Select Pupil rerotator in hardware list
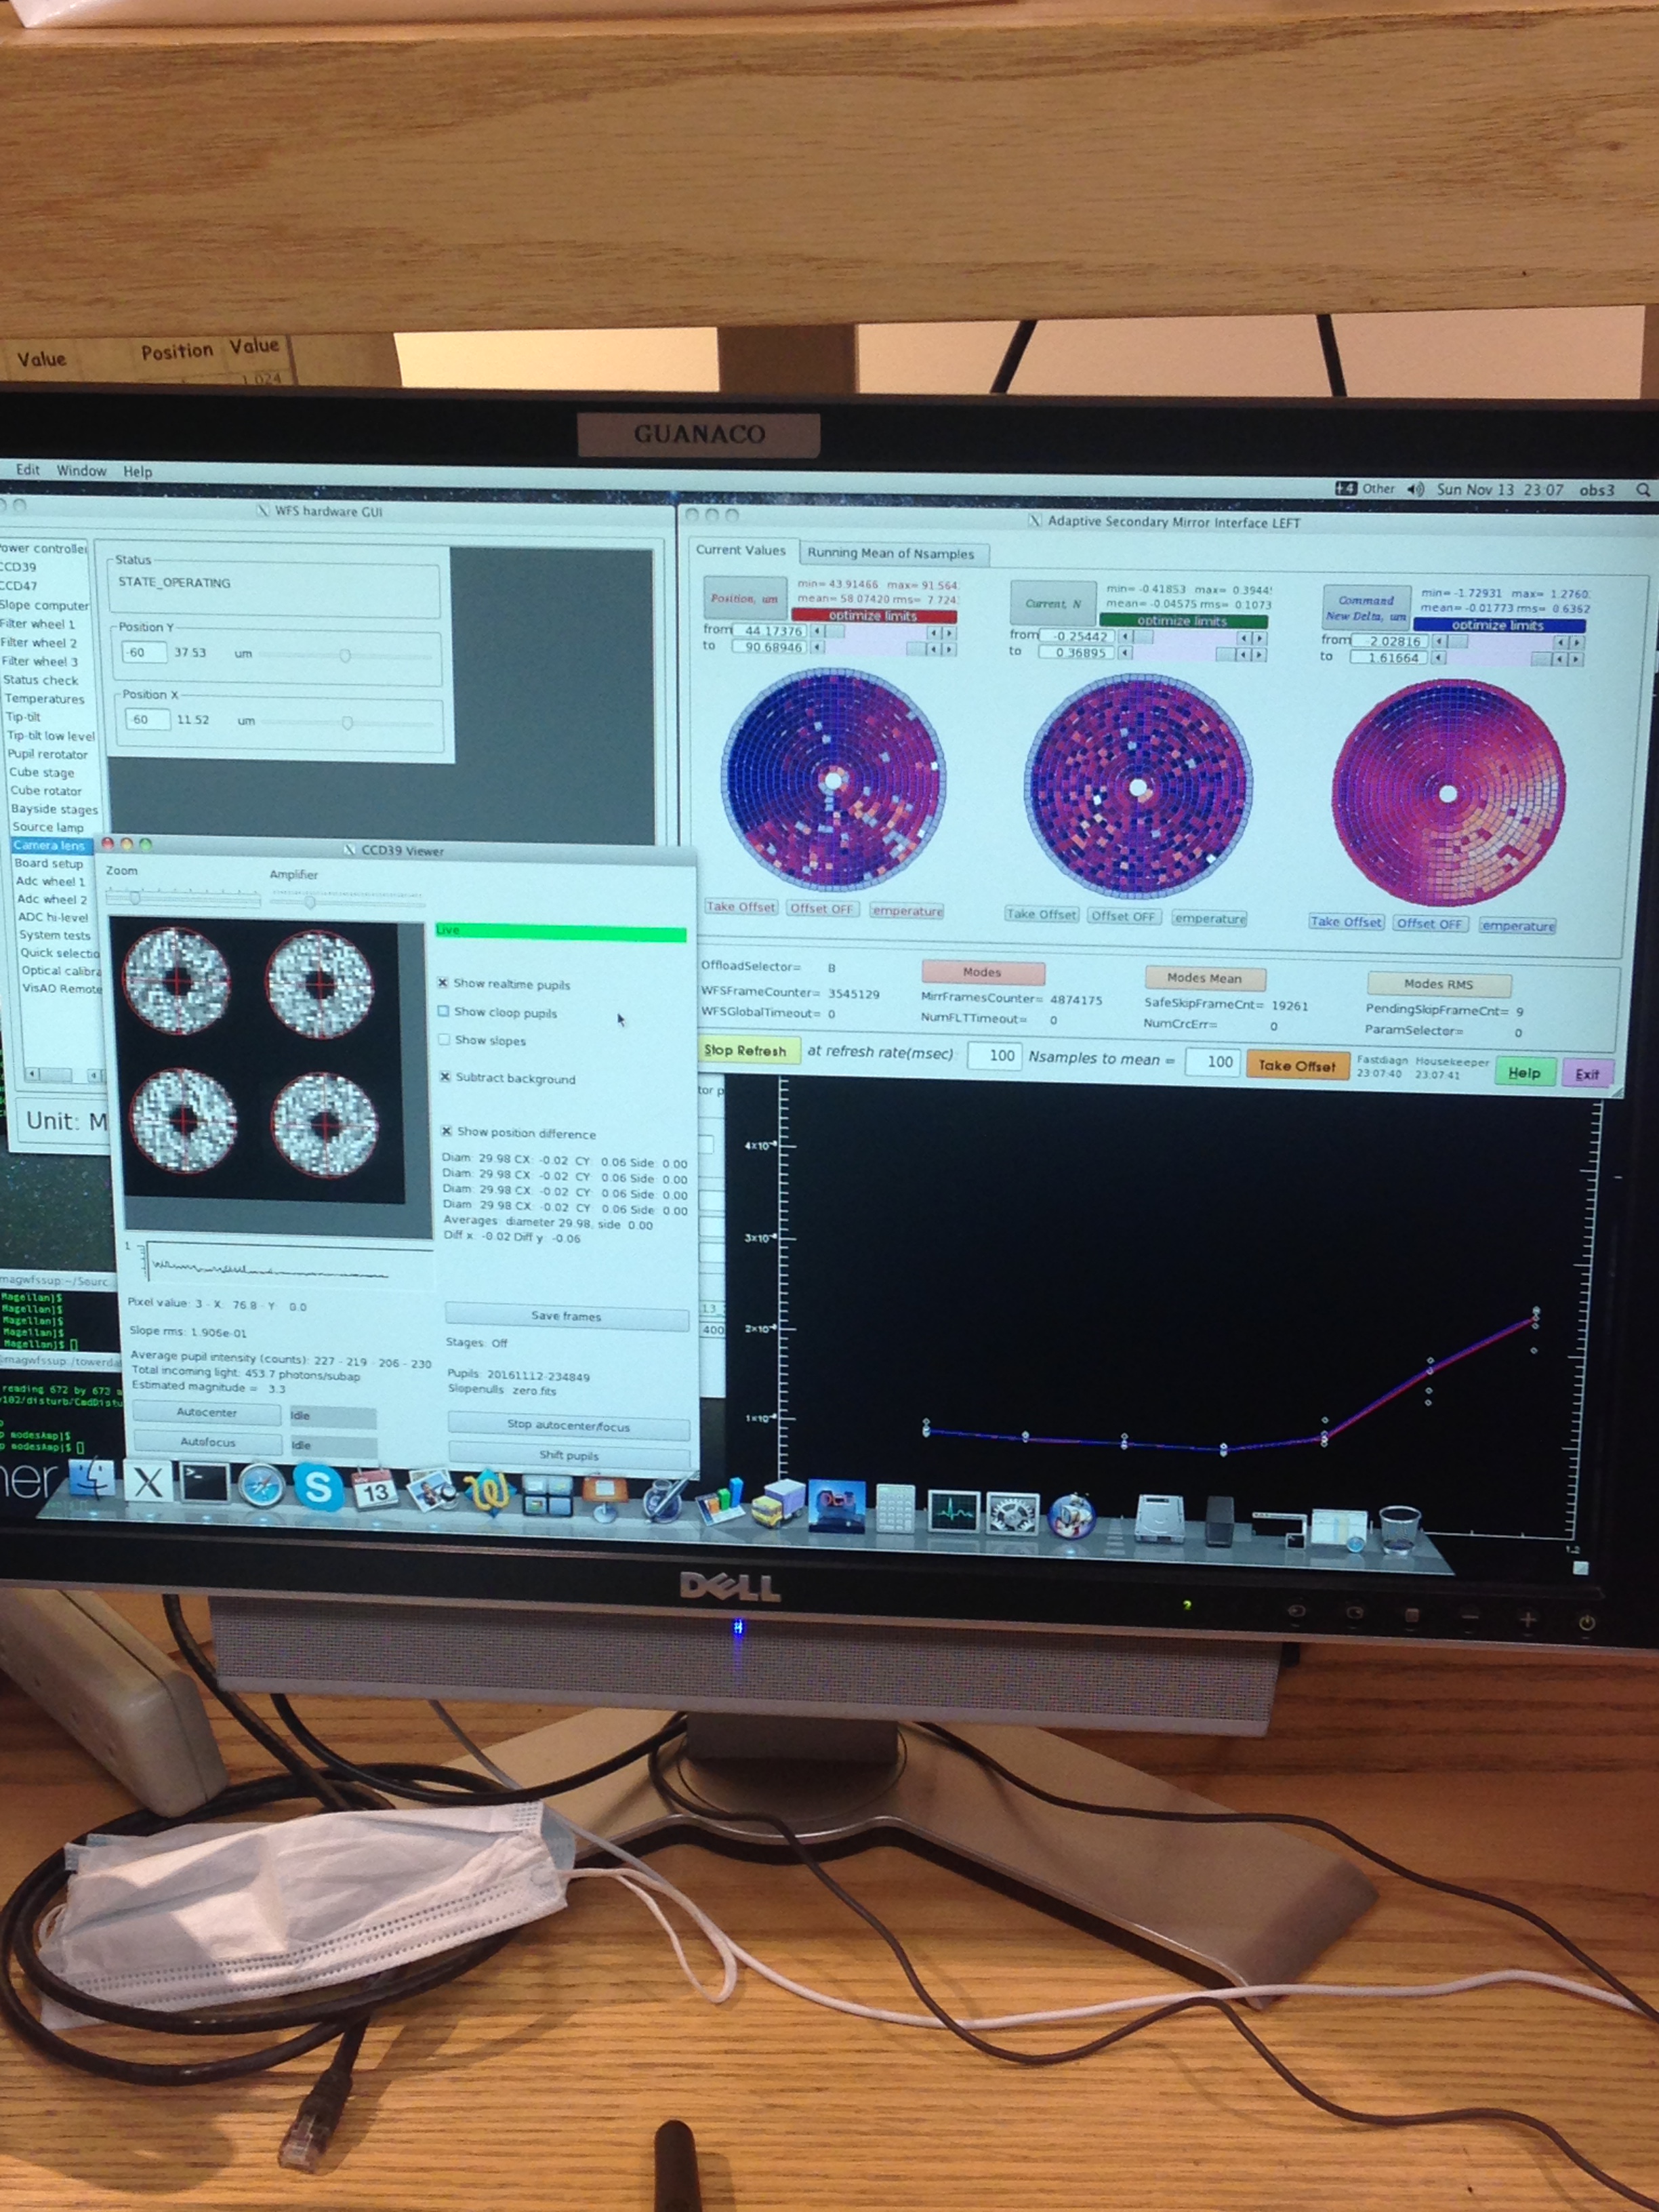 48,754
